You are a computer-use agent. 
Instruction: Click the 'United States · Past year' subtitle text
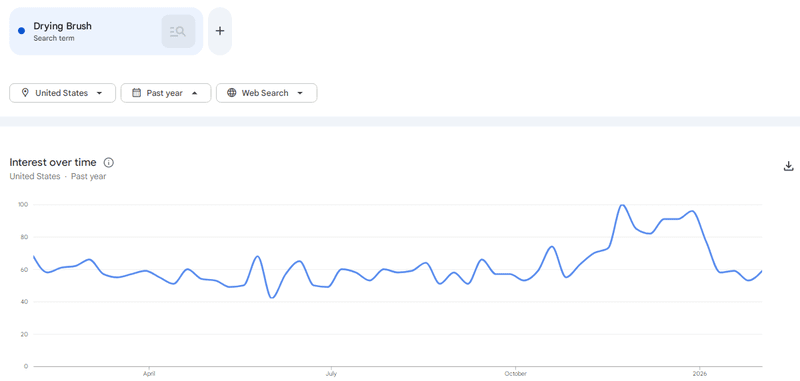pos(58,176)
